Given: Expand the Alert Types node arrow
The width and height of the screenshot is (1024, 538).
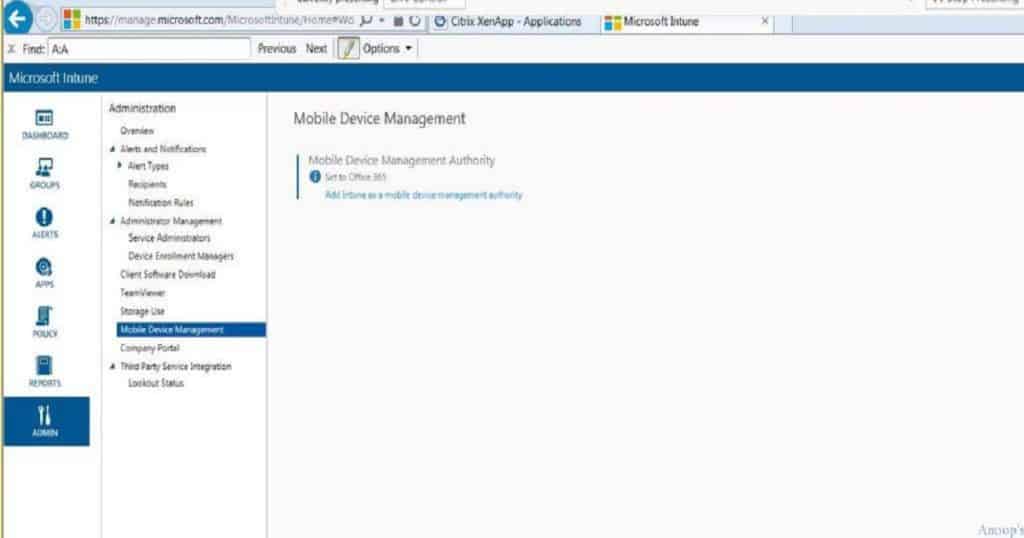Looking at the screenshot, I should [x=120, y=166].
